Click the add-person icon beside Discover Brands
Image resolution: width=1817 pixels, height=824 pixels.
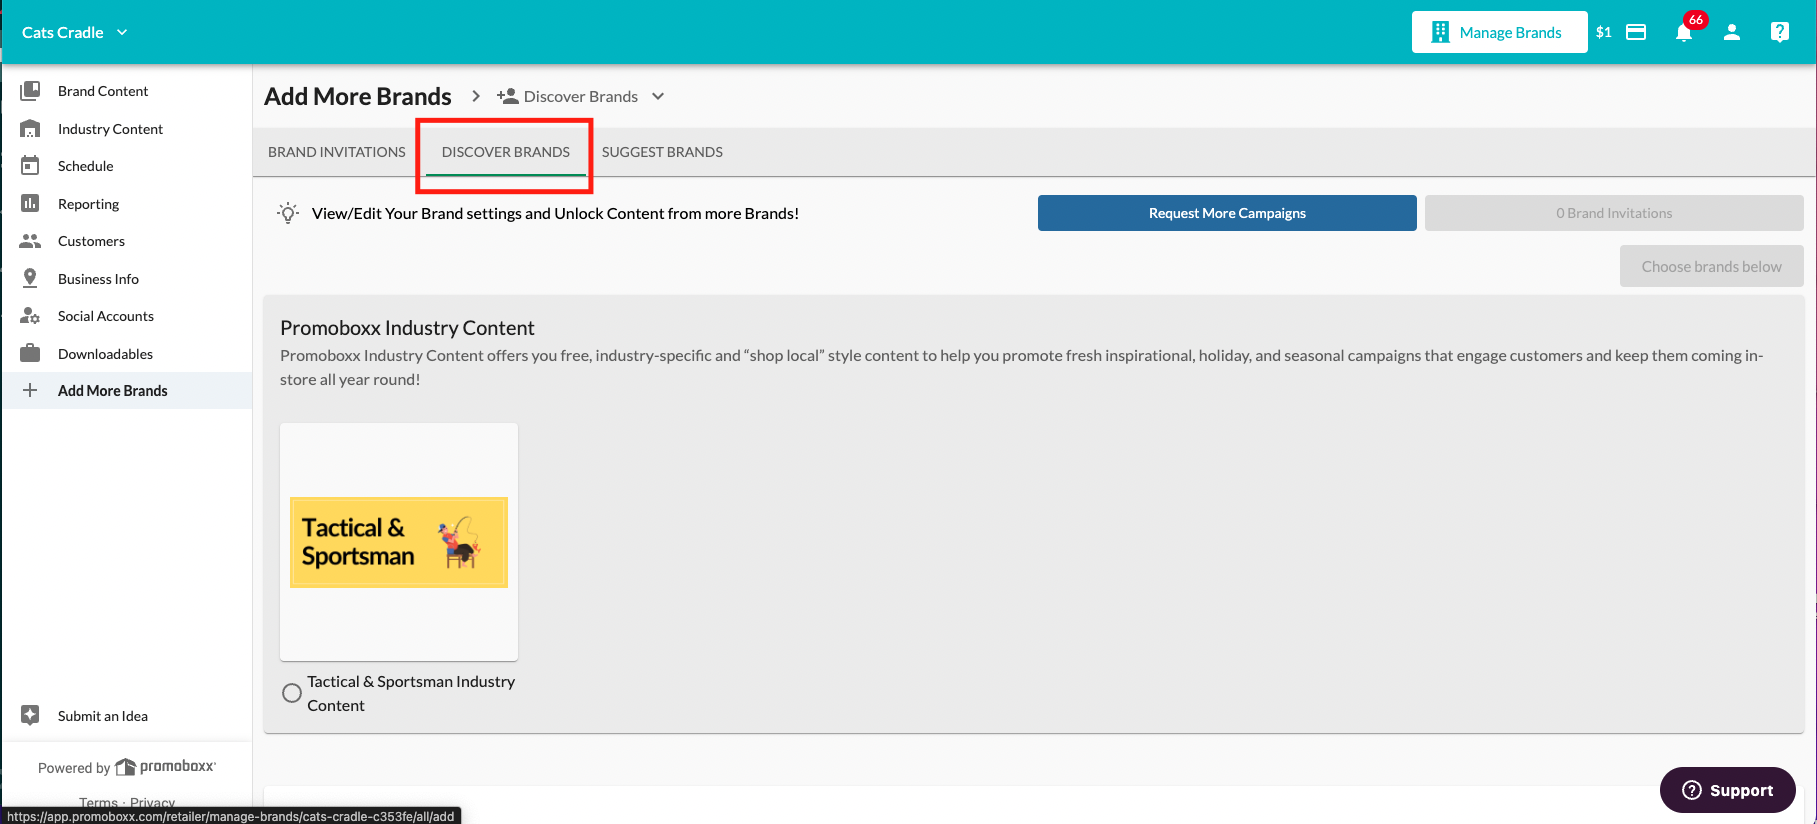tap(507, 96)
